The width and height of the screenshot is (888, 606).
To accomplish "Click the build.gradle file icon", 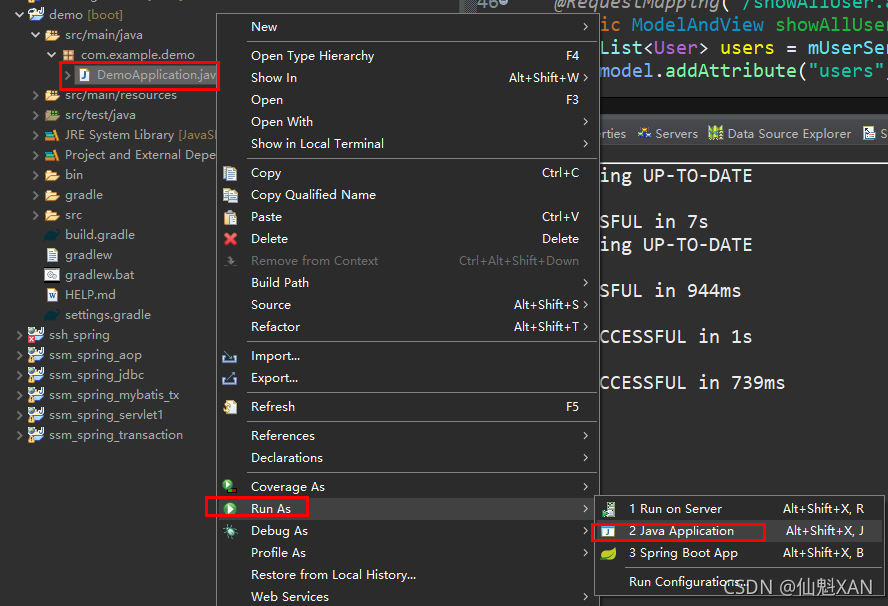I will click(x=52, y=235).
